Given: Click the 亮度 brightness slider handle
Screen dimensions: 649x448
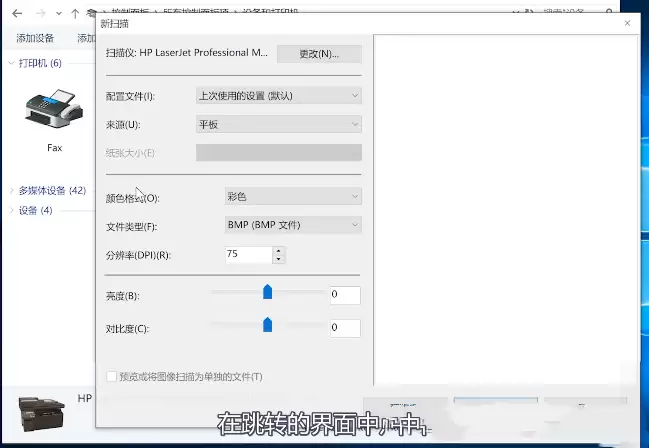Looking at the screenshot, I should click(267, 292).
